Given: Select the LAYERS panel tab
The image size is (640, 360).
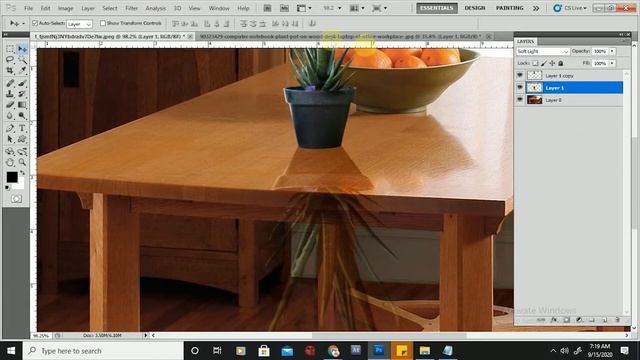Looking at the screenshot, I should coord(525,42).
